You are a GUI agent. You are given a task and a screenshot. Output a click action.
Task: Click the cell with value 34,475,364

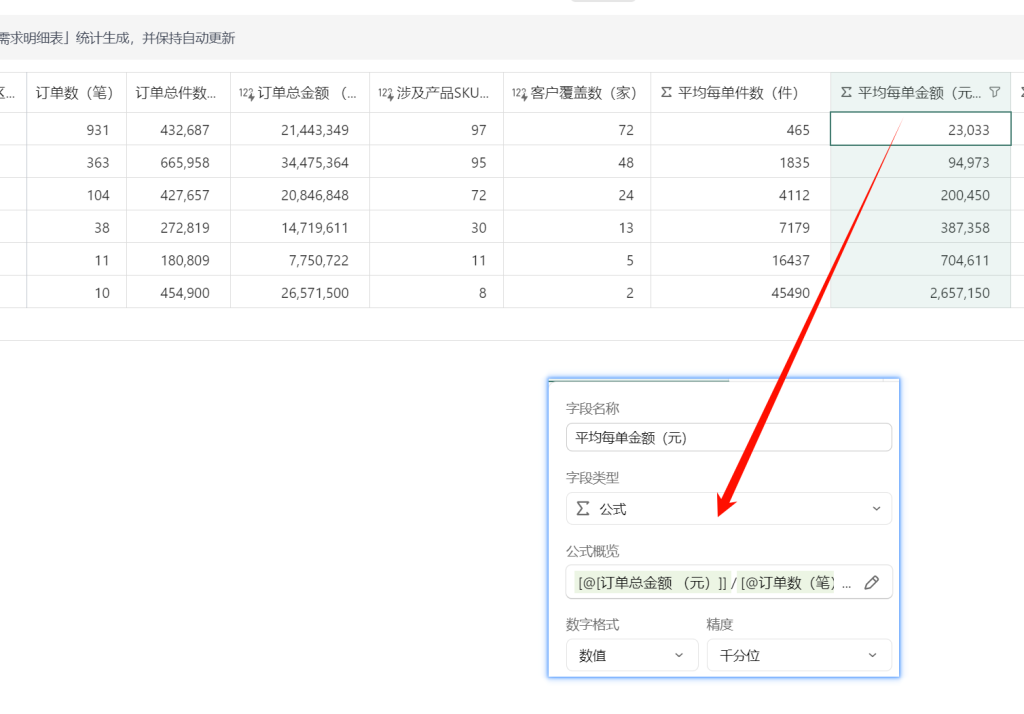click(x=300, y=162)
